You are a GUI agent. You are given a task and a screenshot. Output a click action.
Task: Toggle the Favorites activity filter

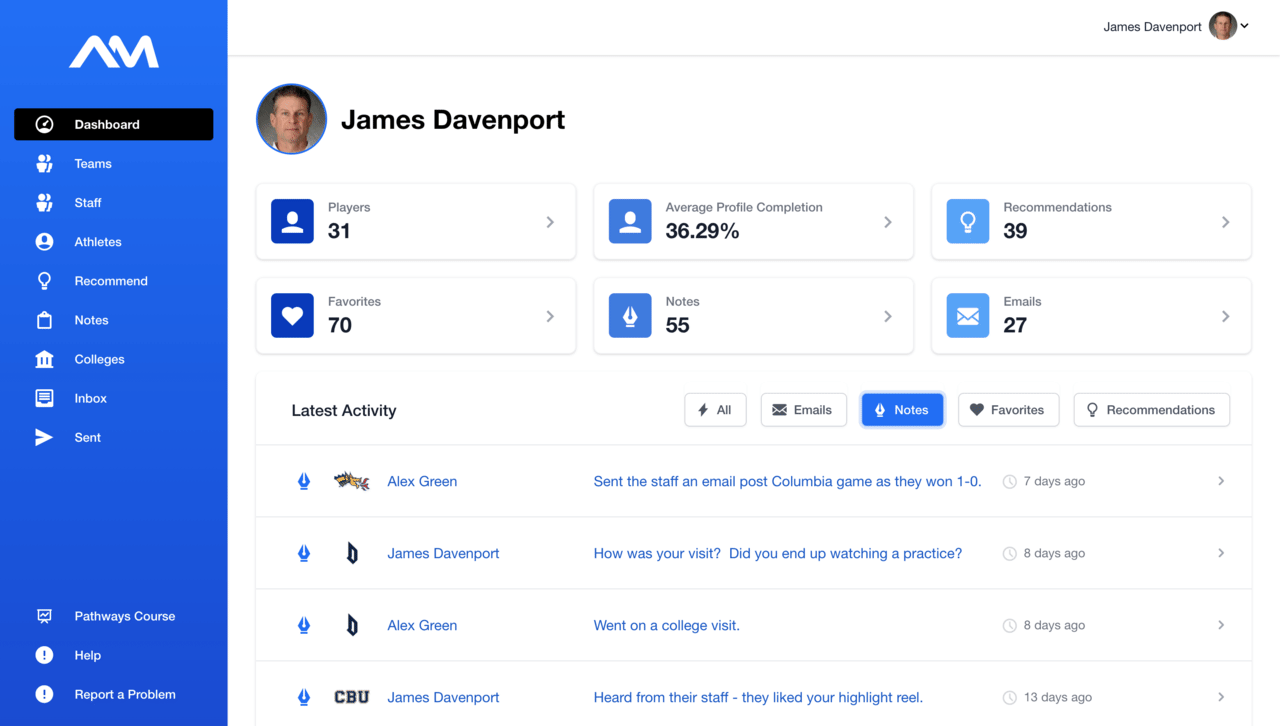click(x=1008, y=410)
